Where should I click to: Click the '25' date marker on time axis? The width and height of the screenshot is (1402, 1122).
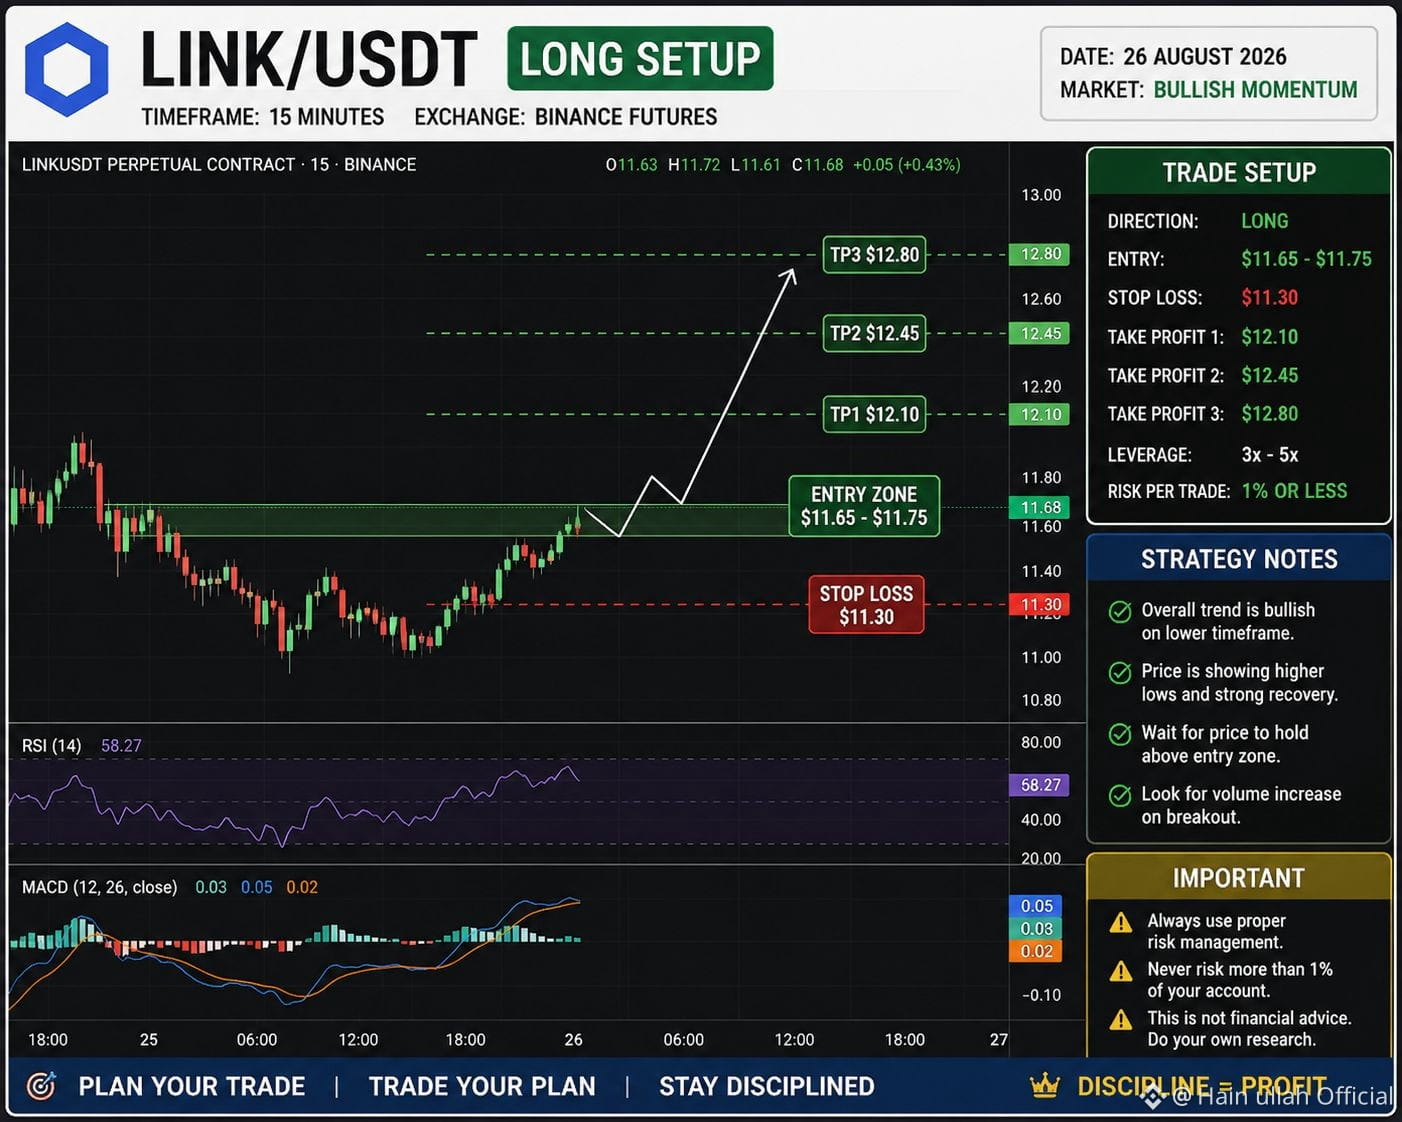(149, 1040)
